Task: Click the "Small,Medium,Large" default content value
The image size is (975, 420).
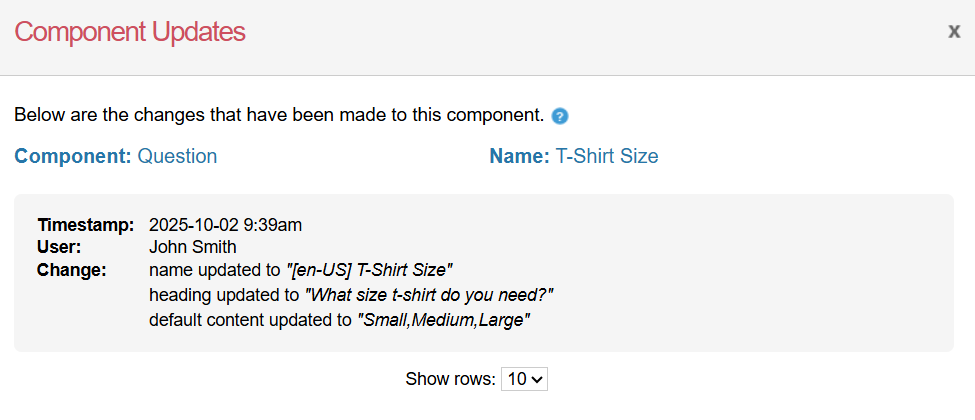Action: (x=444, y=320)
